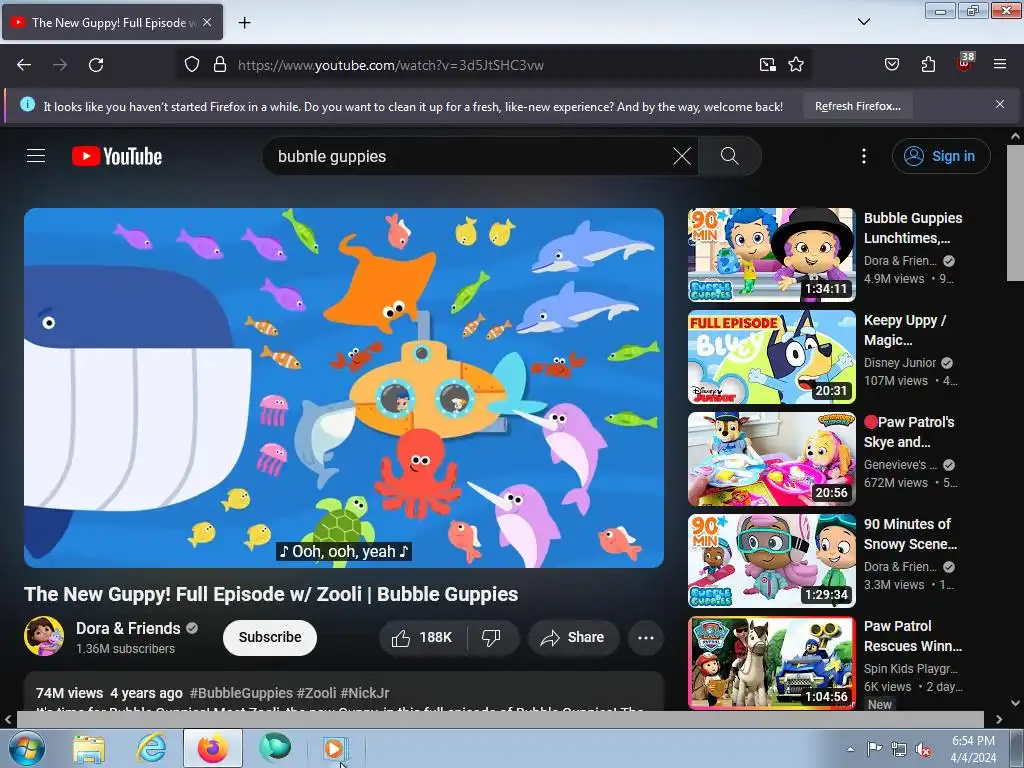Click Keepy Uppy / Magic... title
The image size is (1024, 768).
tap(904, 330)
